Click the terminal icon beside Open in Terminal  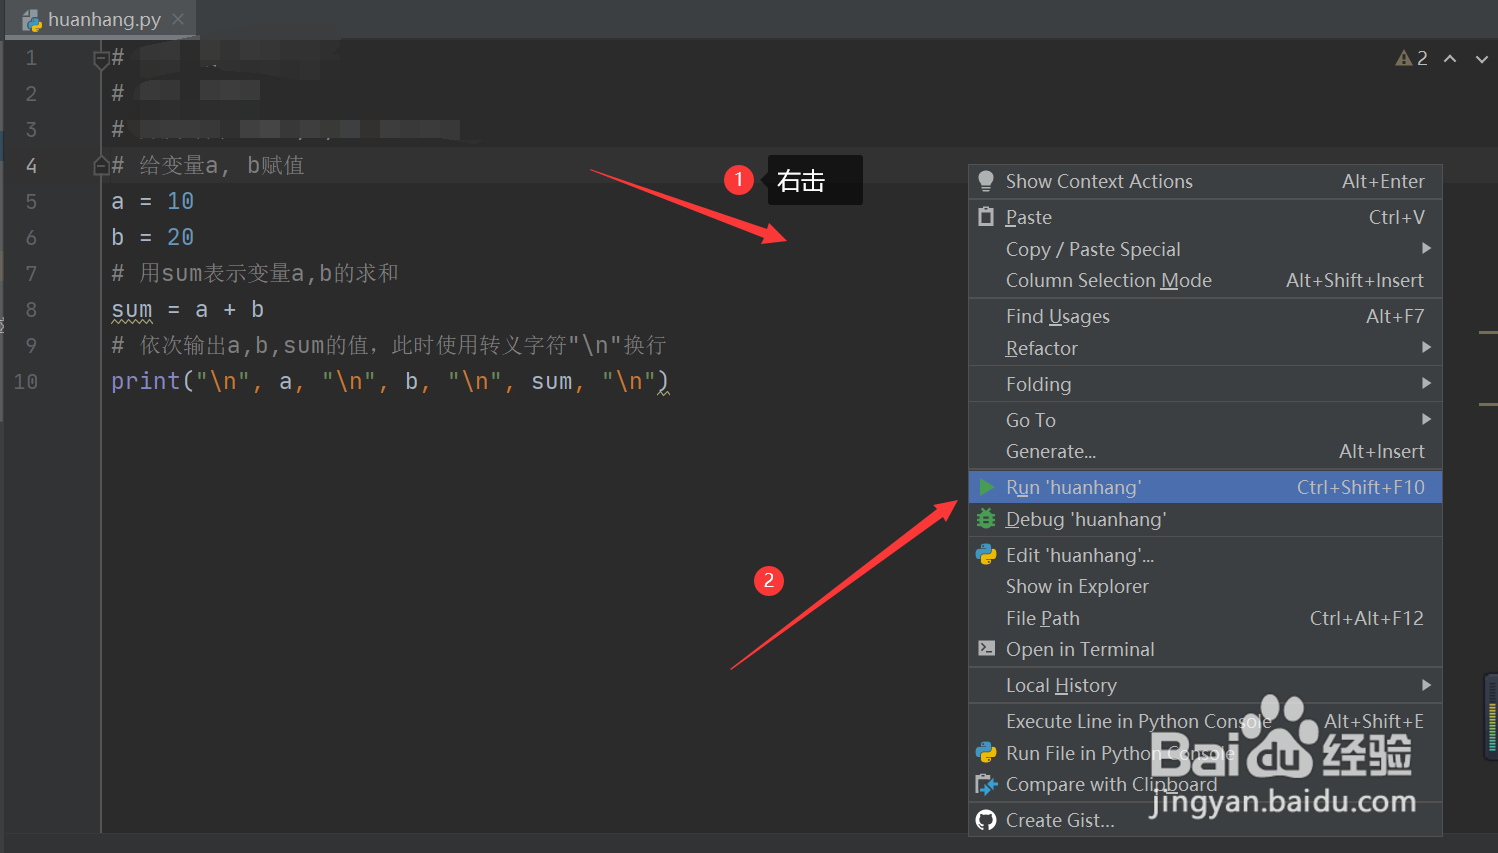coord(986,648)
